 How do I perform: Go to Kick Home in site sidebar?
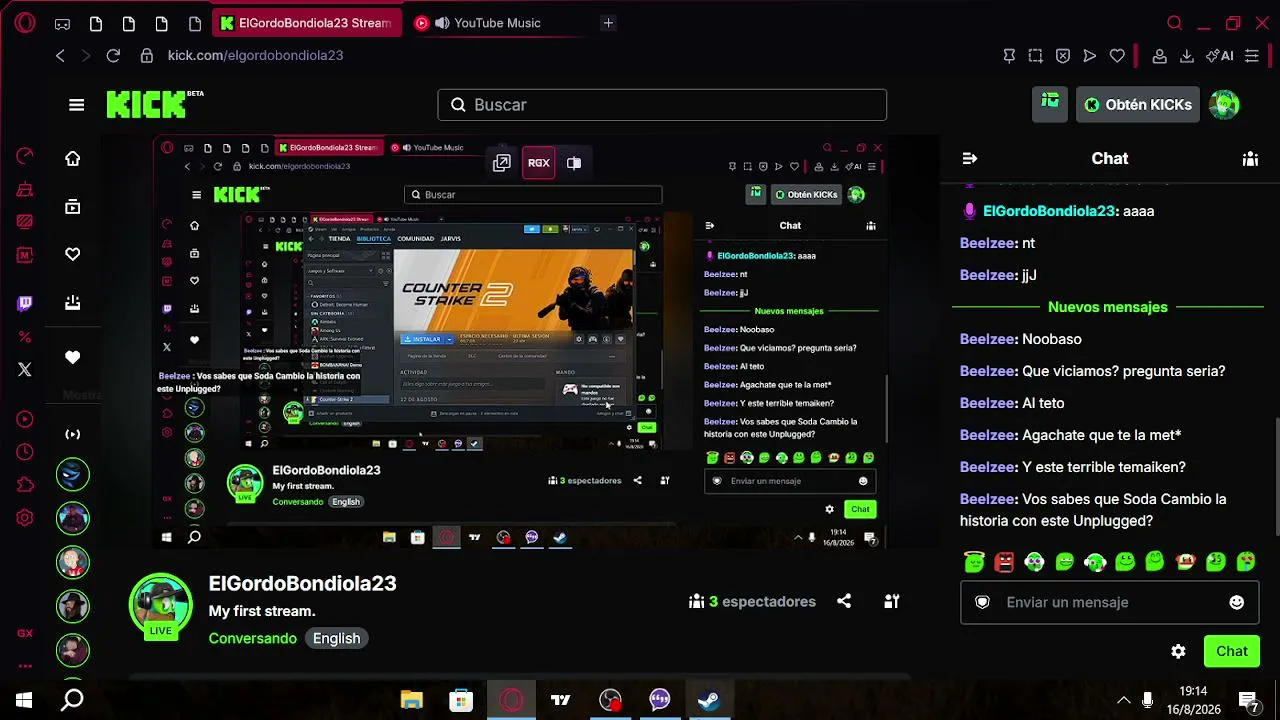(73, 158)
